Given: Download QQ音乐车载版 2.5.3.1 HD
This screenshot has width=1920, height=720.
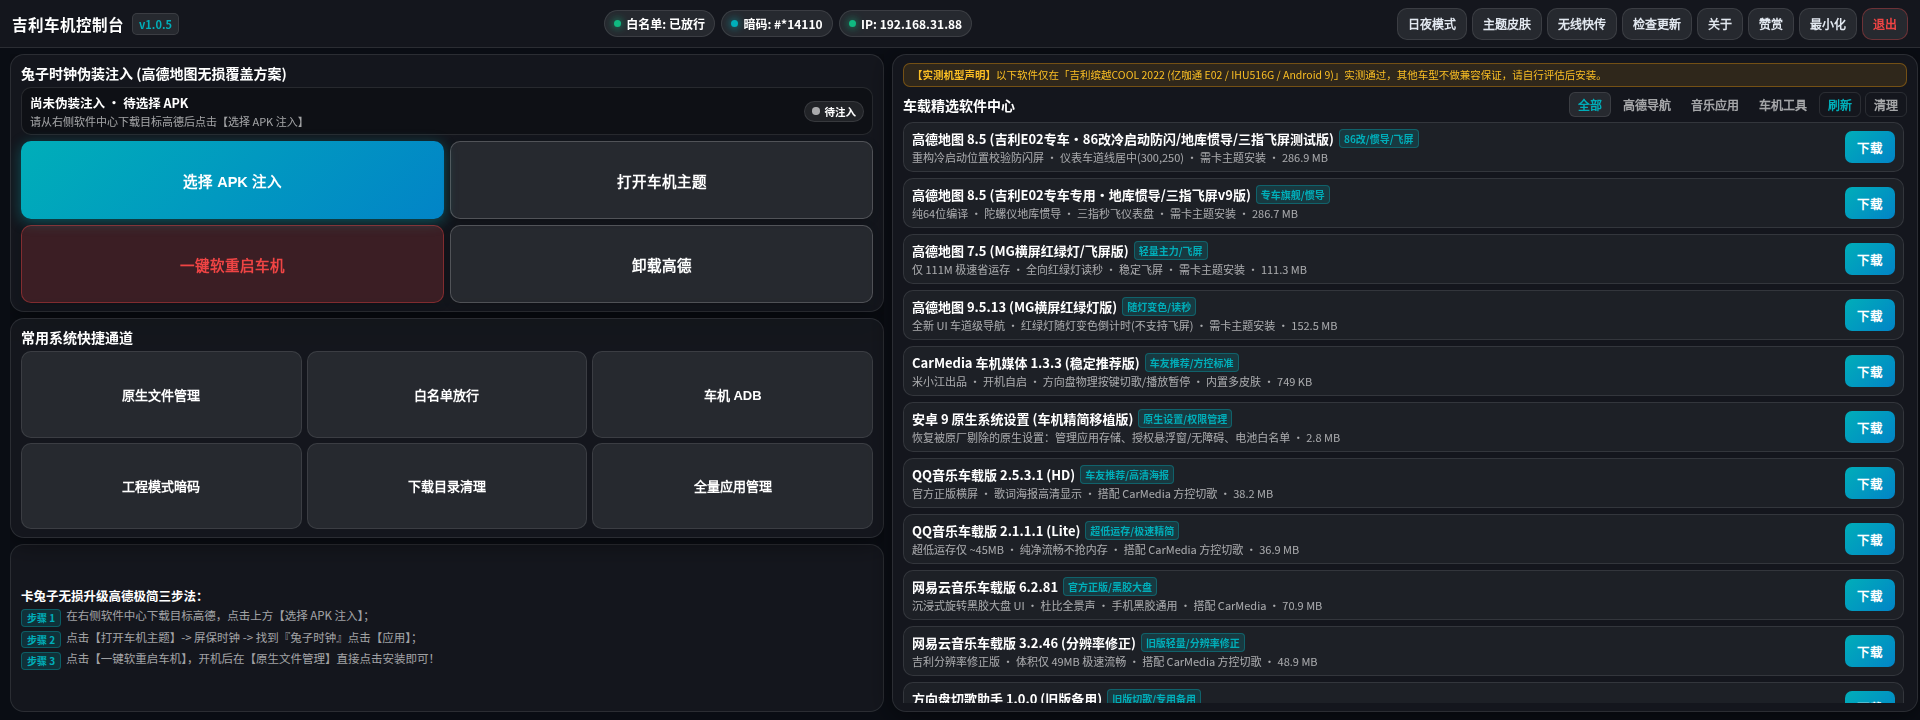Looking at the screenshot, I should tap(1870, 483).
